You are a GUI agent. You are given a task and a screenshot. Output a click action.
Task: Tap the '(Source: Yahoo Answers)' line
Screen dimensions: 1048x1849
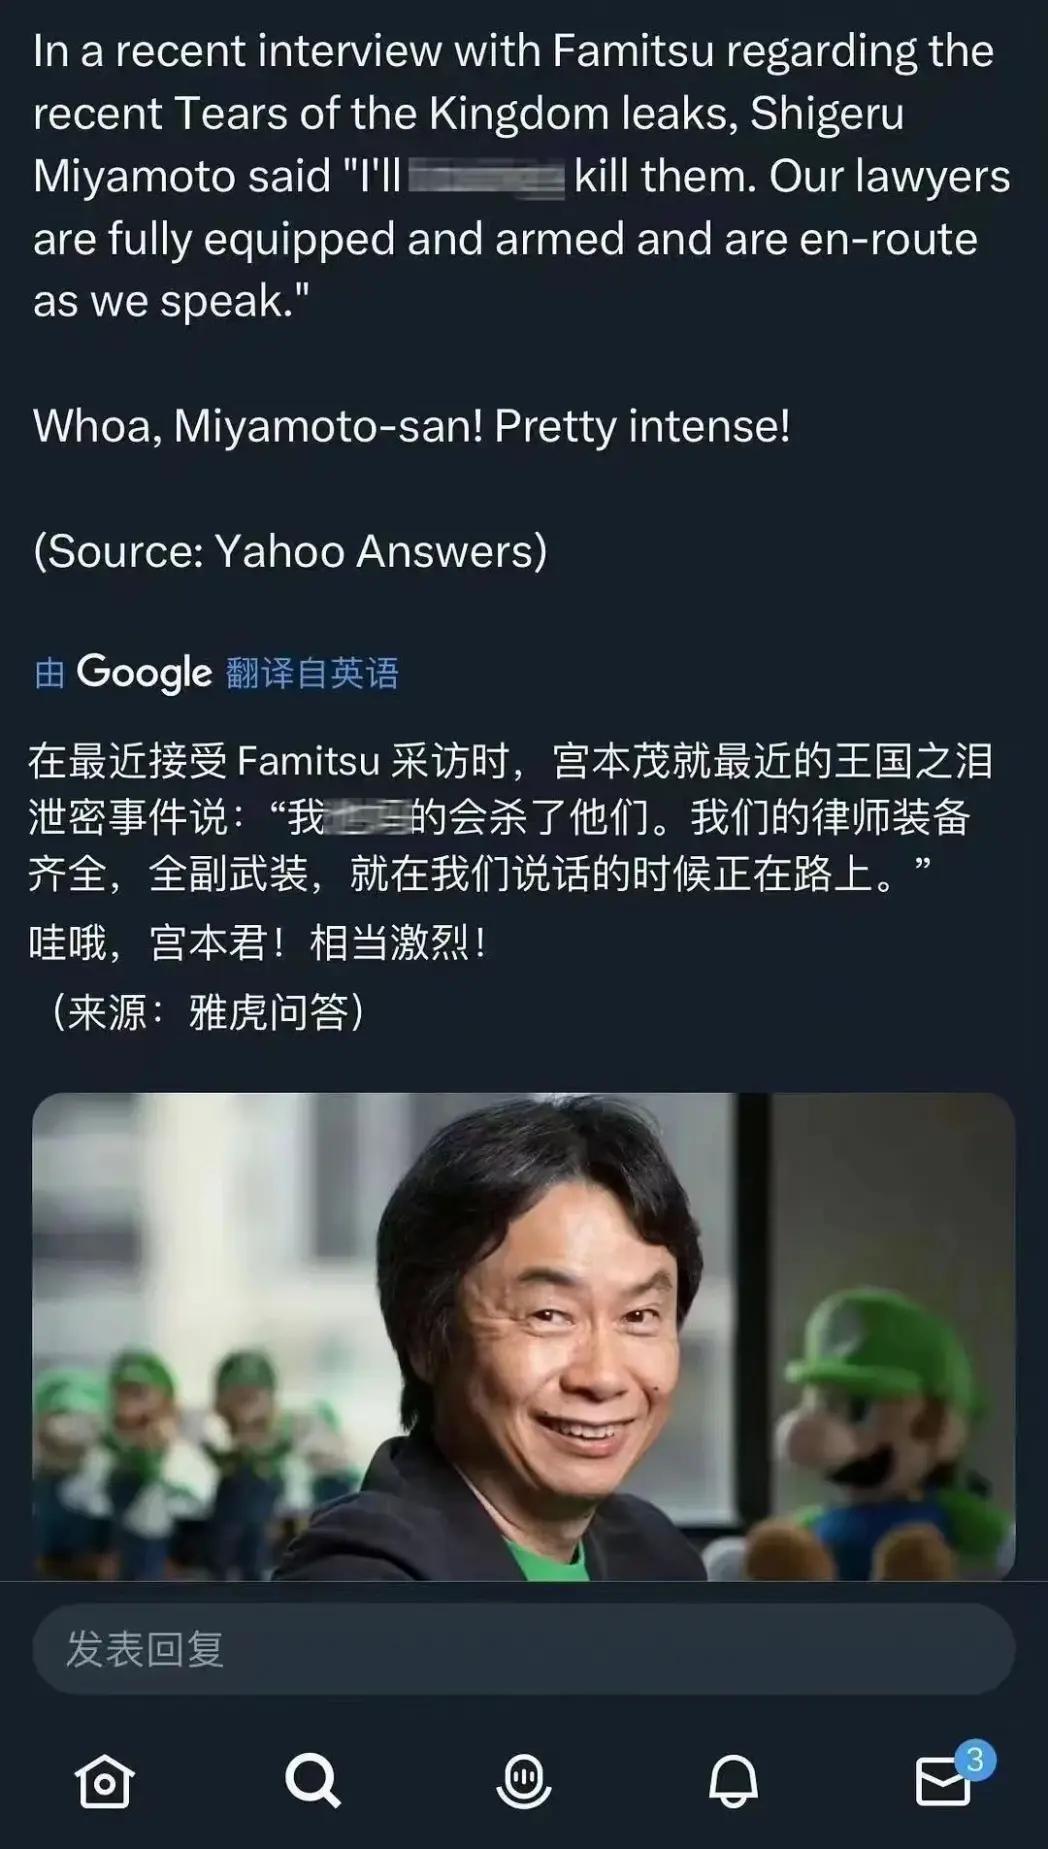(290, 551)
